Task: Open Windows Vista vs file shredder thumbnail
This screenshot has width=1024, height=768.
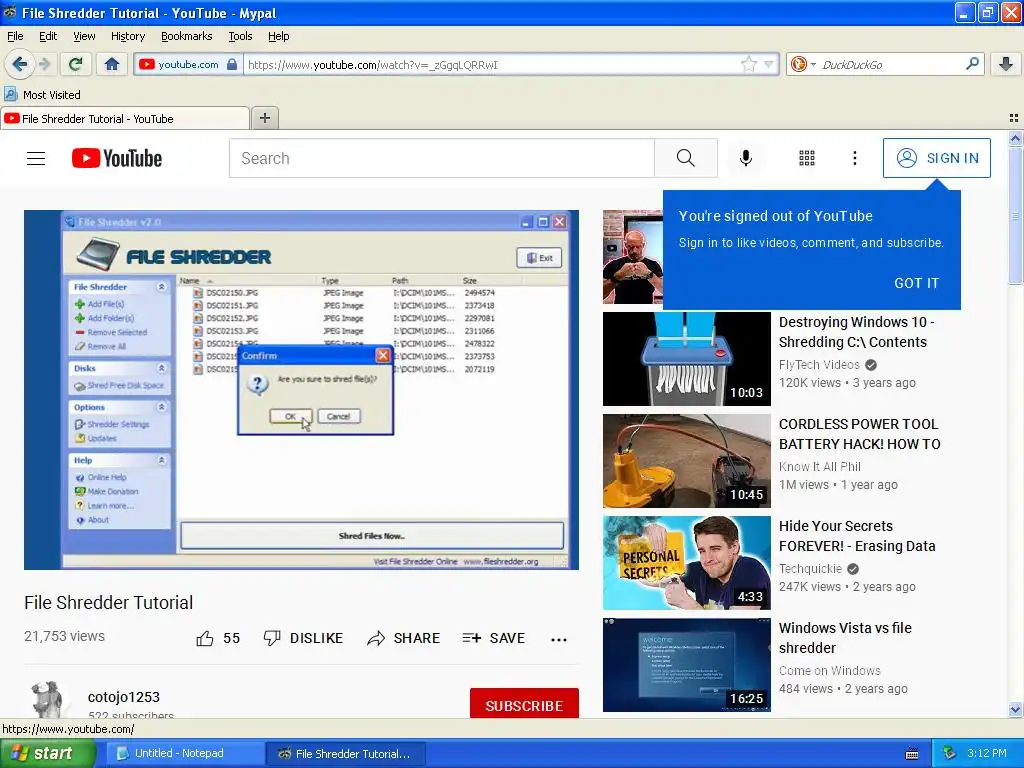Action: tap(686, 664)
